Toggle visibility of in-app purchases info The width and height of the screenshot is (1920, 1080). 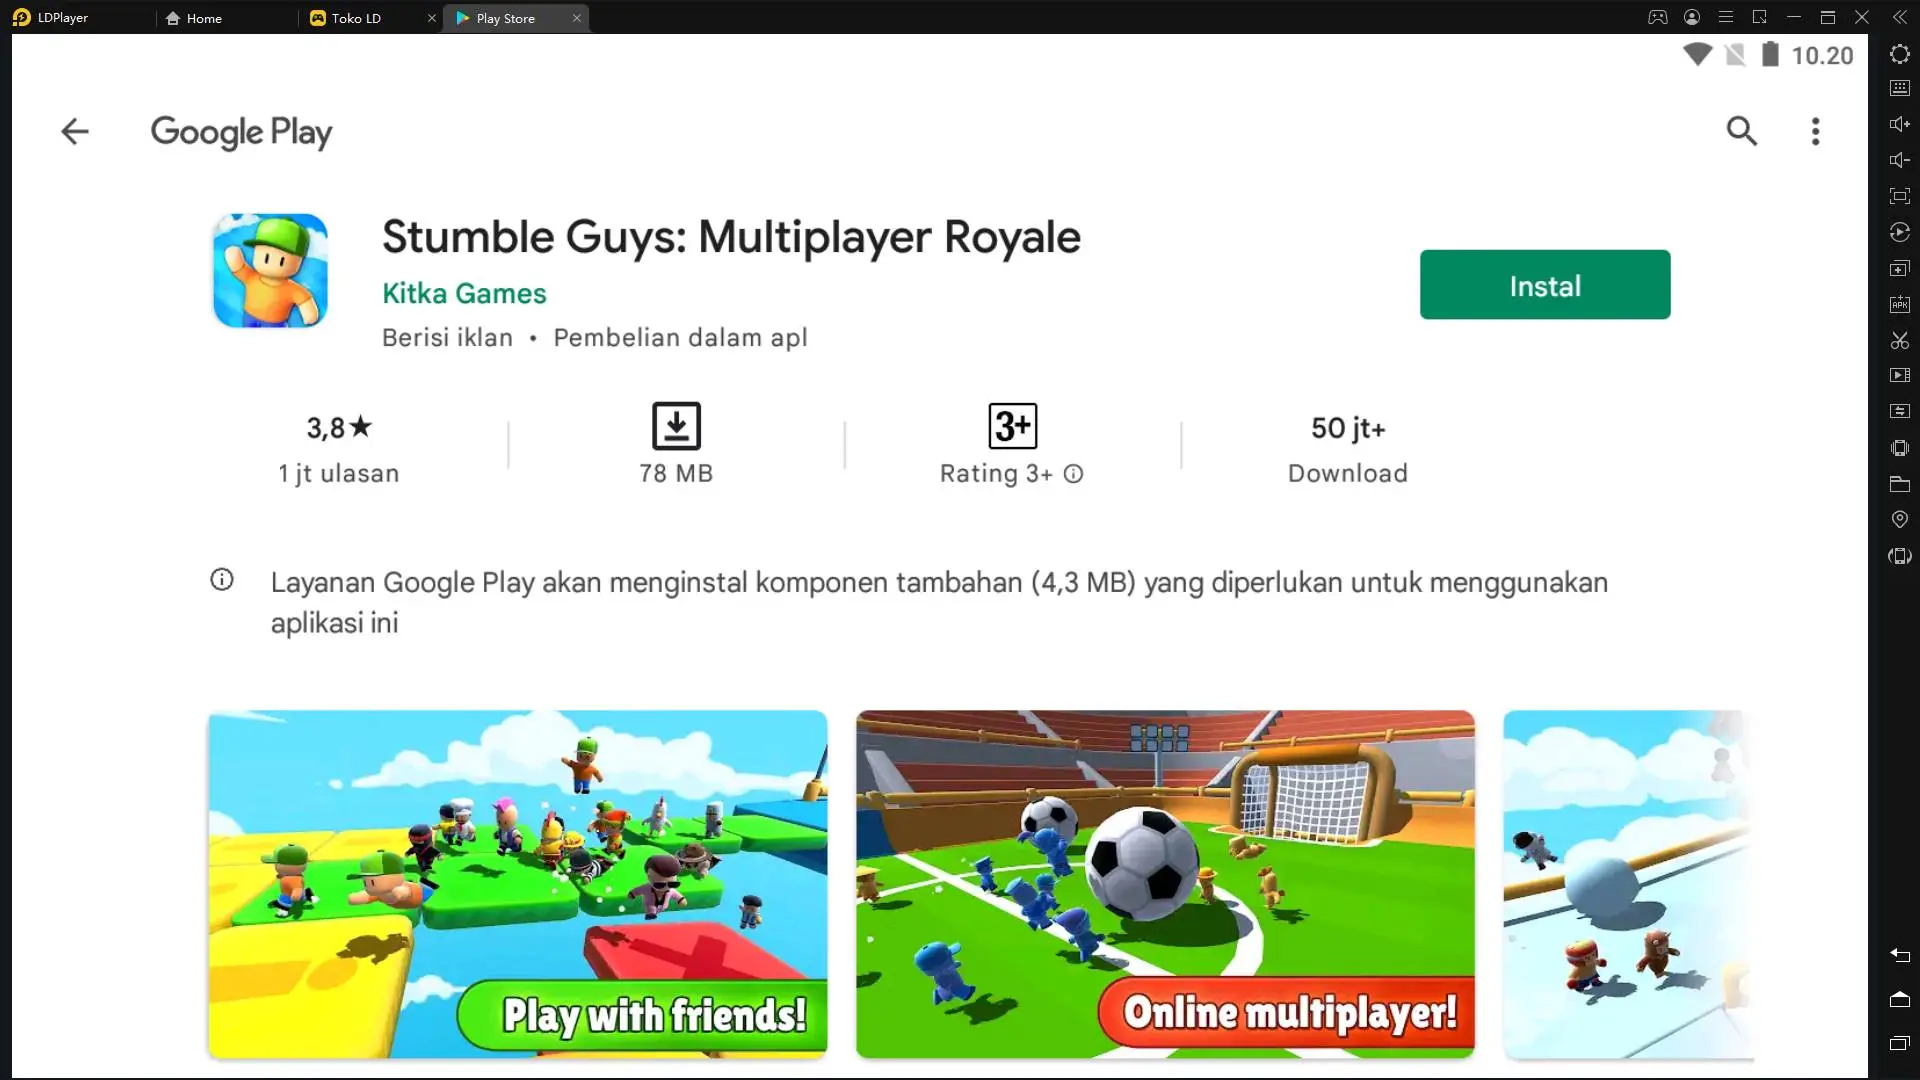click(x=679, y=338)
